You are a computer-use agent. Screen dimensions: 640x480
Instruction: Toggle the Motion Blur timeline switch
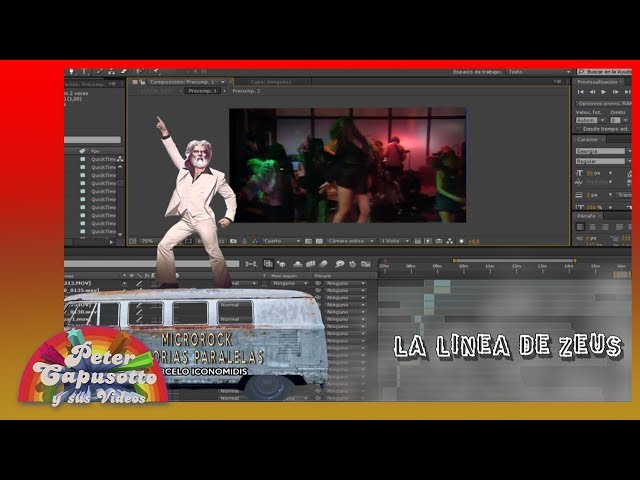pyautogui.click(x=324, y=264)
